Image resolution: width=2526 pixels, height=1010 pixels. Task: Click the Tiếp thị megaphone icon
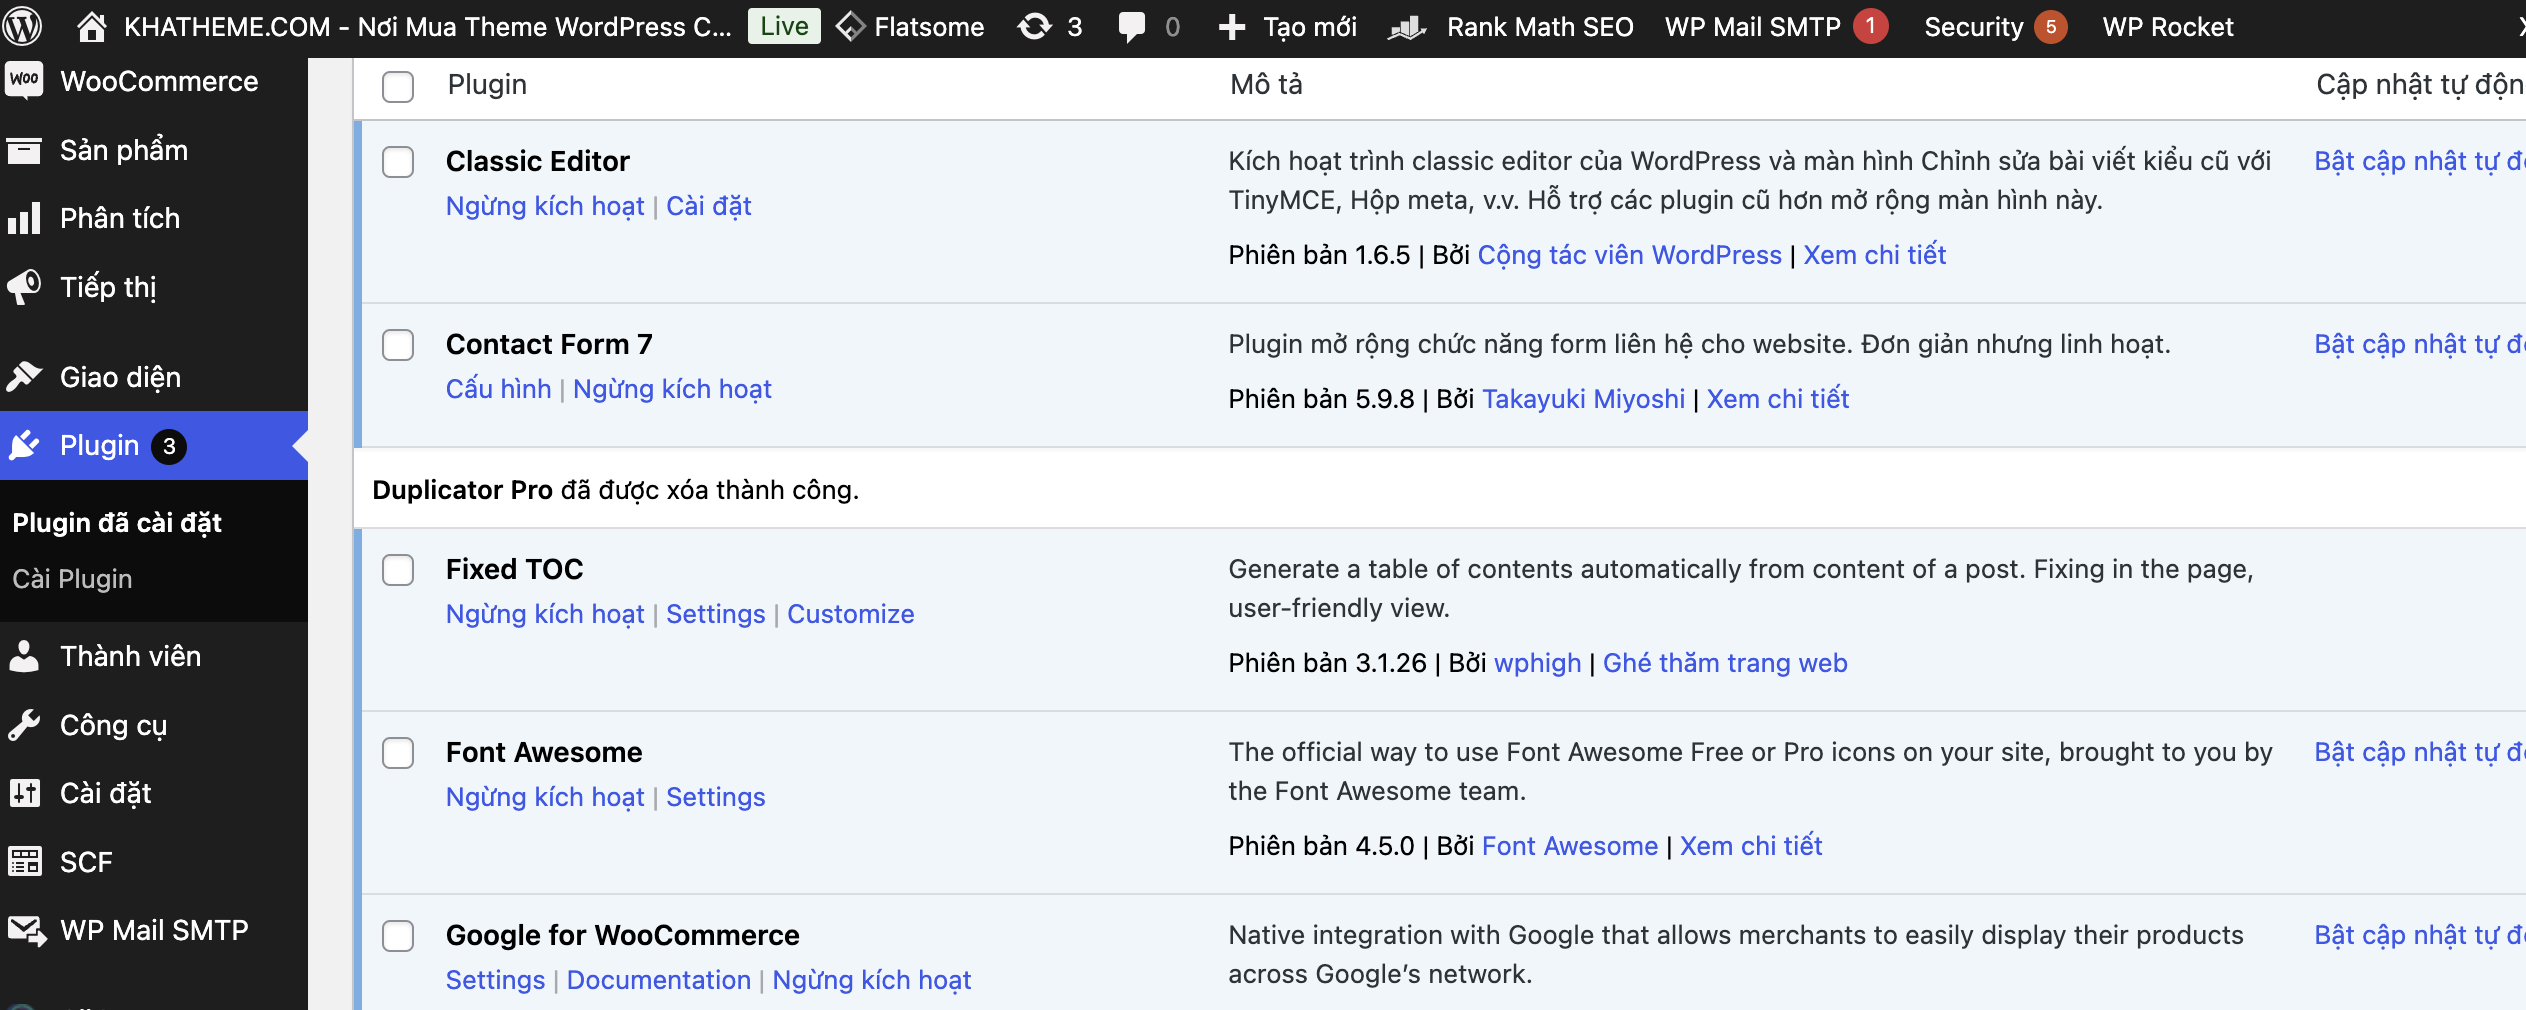click(x=24, y=287)
